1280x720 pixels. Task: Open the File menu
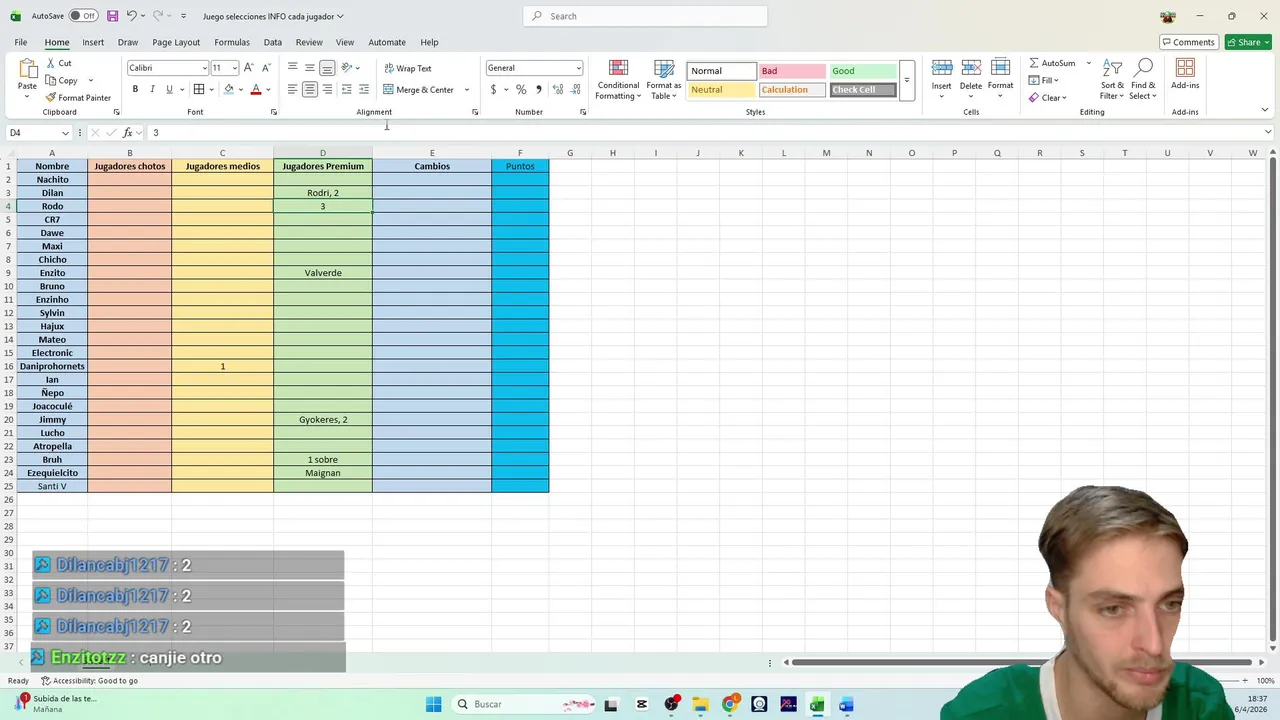point(21,42)
